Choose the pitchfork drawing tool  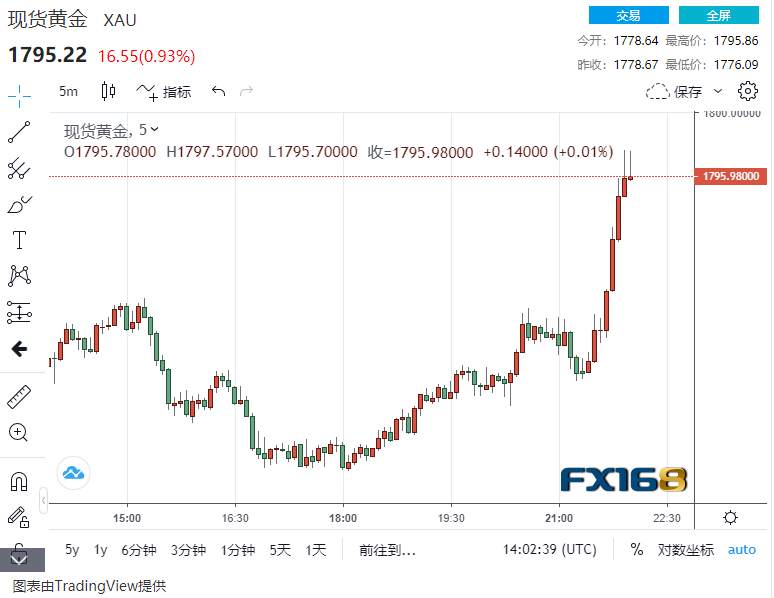pyautogui.click(x=19, y=168)
